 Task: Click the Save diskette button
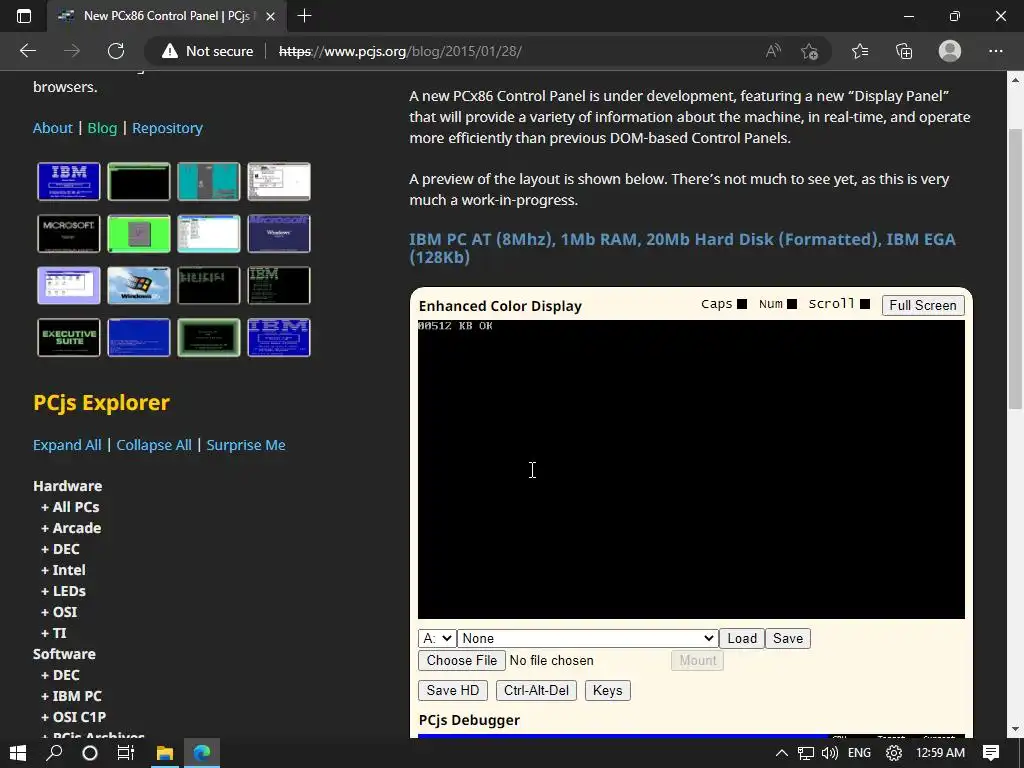(x=788, y=638)
